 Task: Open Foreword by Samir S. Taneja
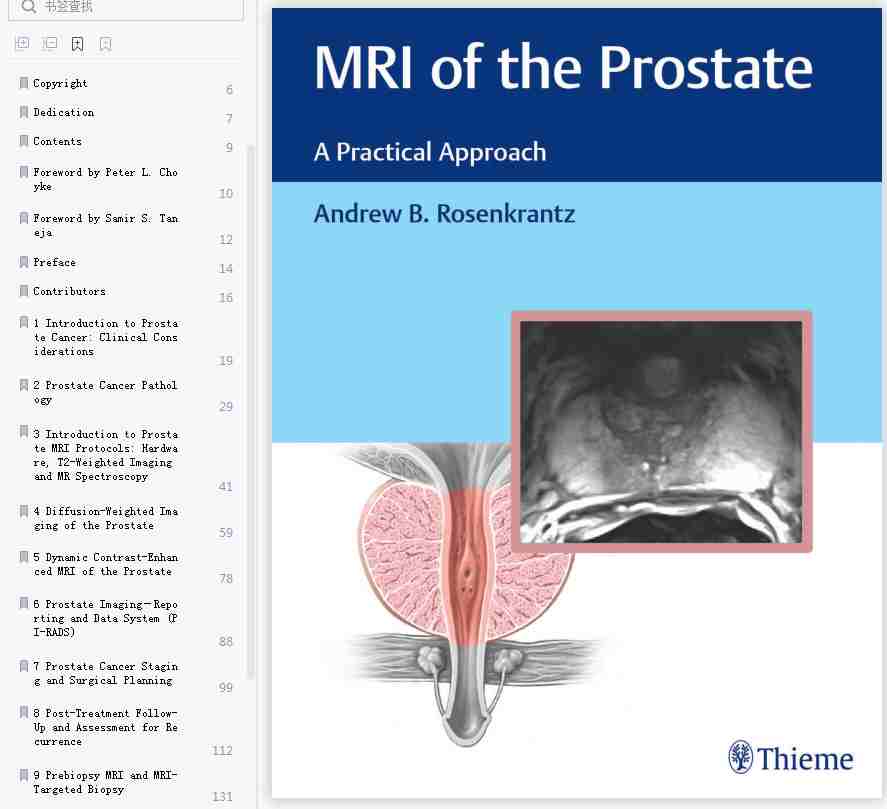click(105, 225)
